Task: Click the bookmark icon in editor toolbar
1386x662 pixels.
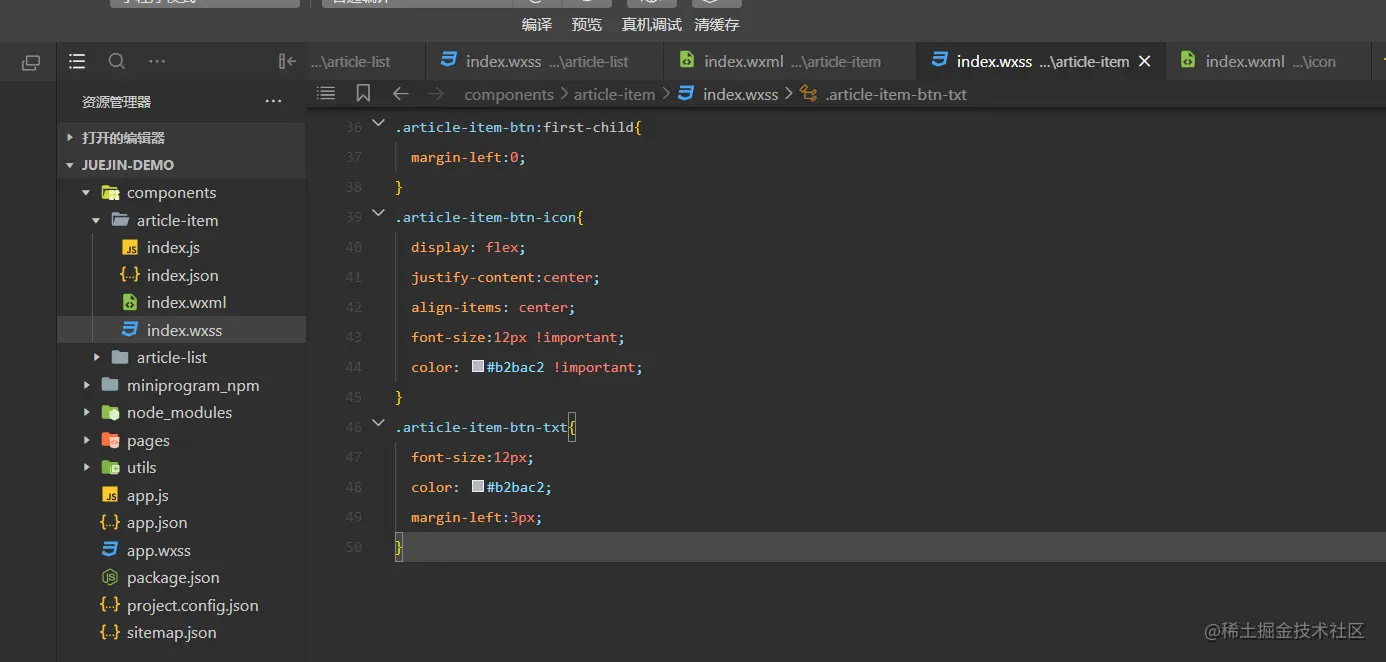Action: [363, 93]
